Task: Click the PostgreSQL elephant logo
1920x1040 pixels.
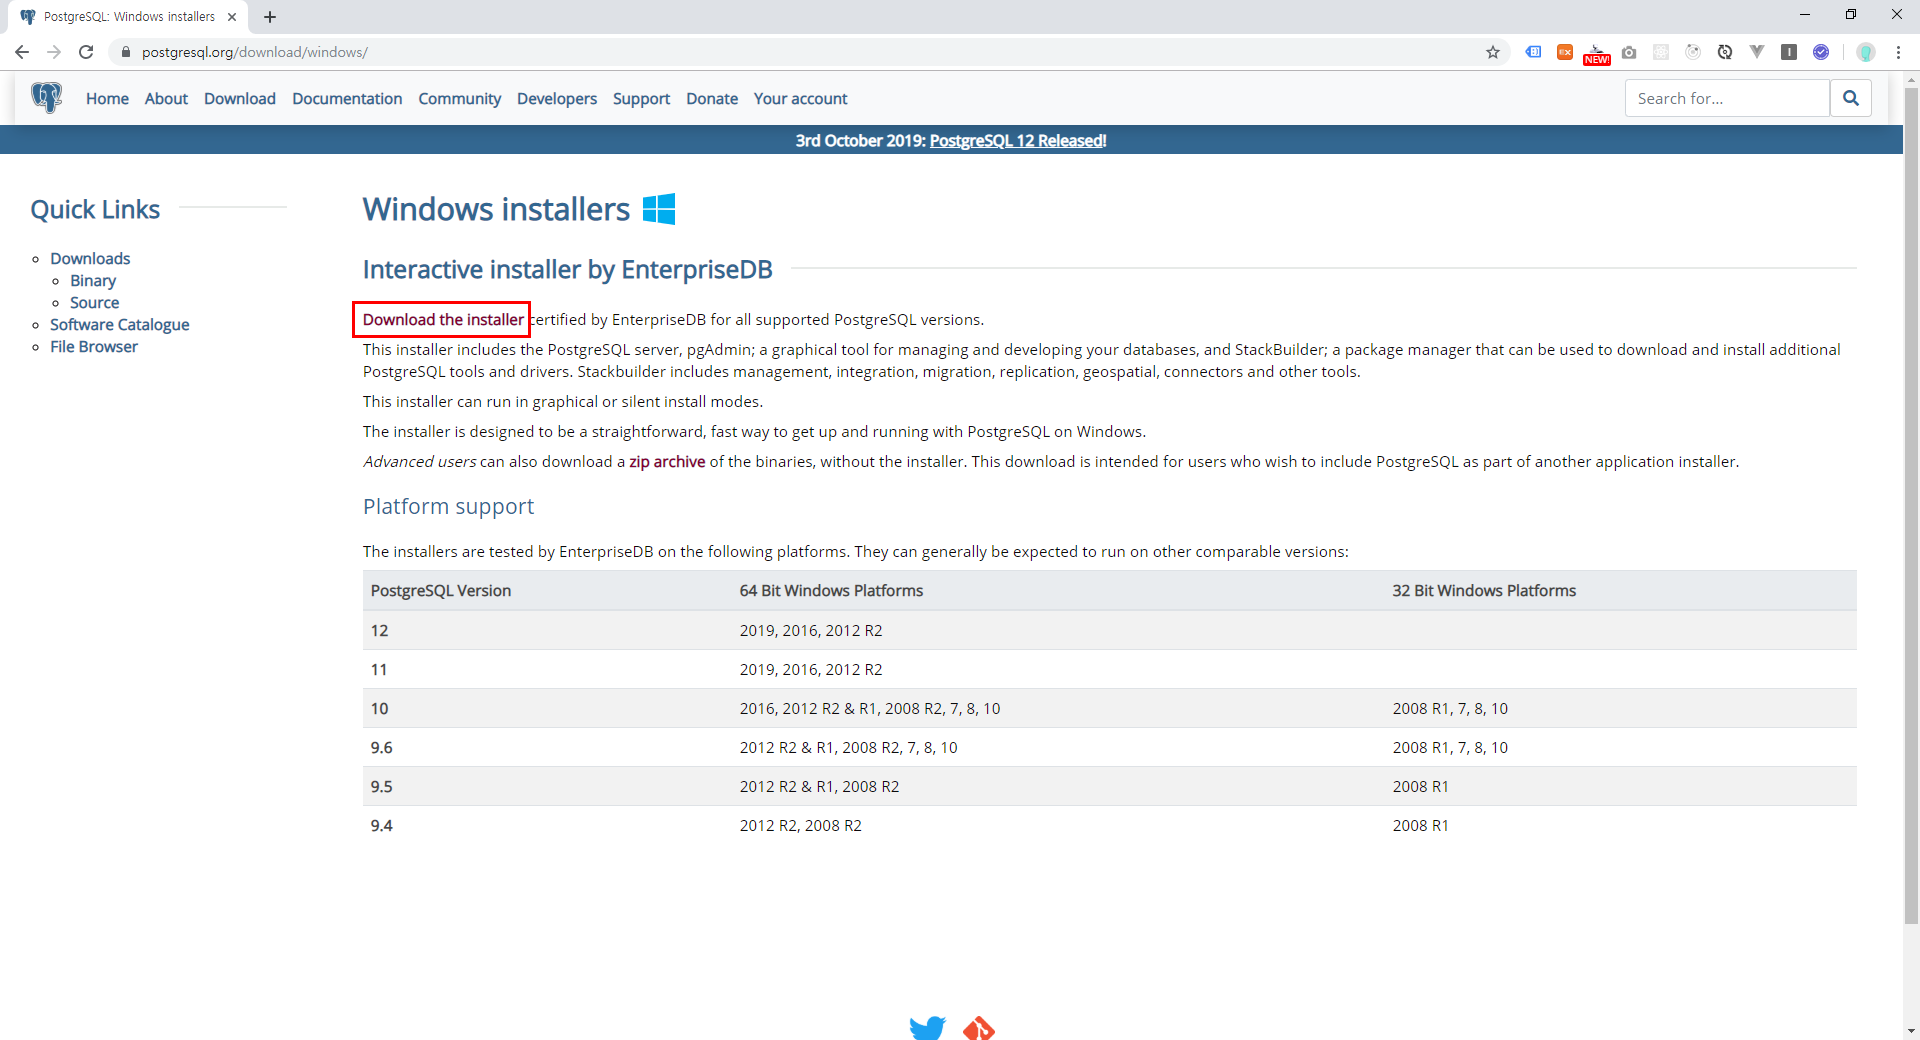Action: (x=46, y=98)
